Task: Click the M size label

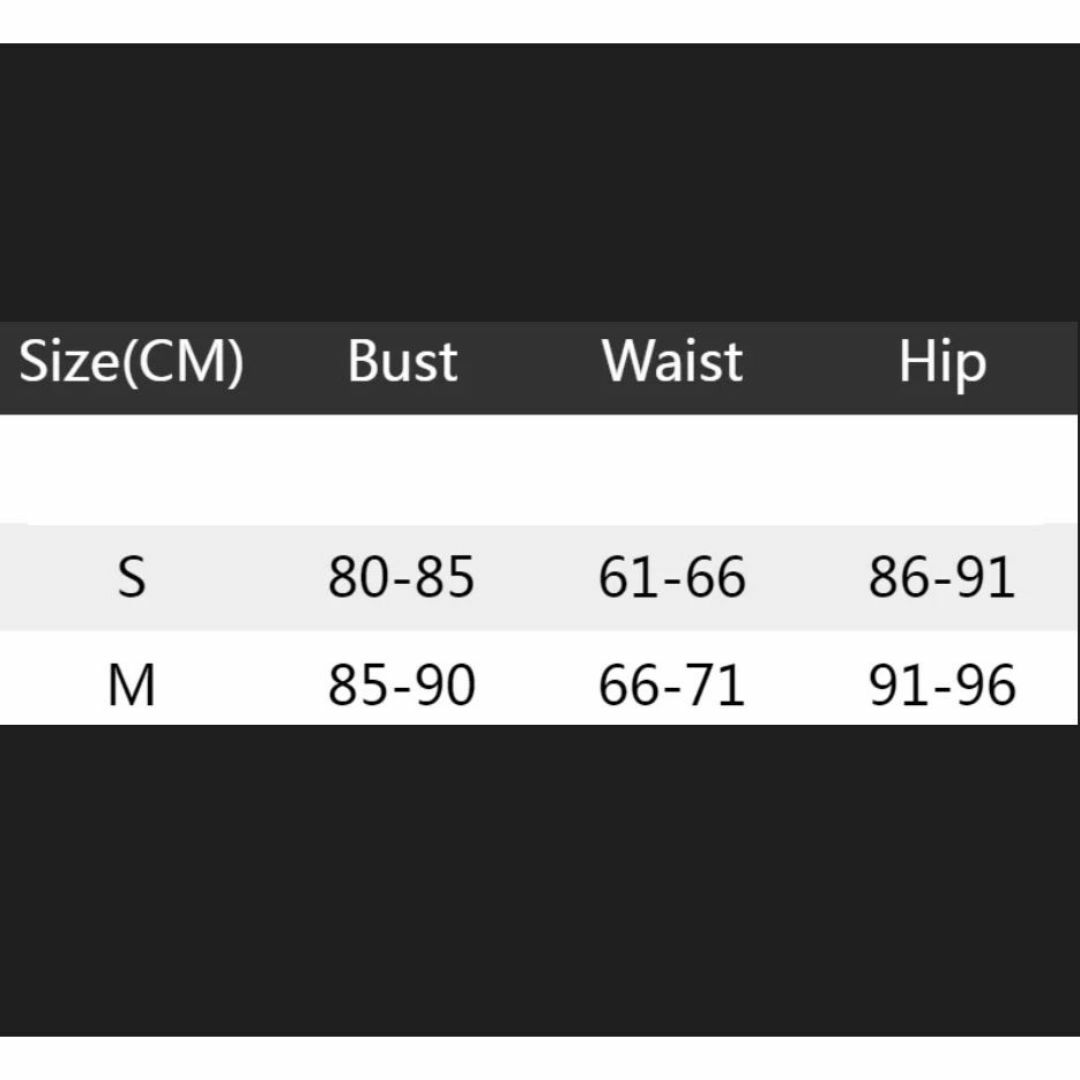Action: tap(132, 685)
